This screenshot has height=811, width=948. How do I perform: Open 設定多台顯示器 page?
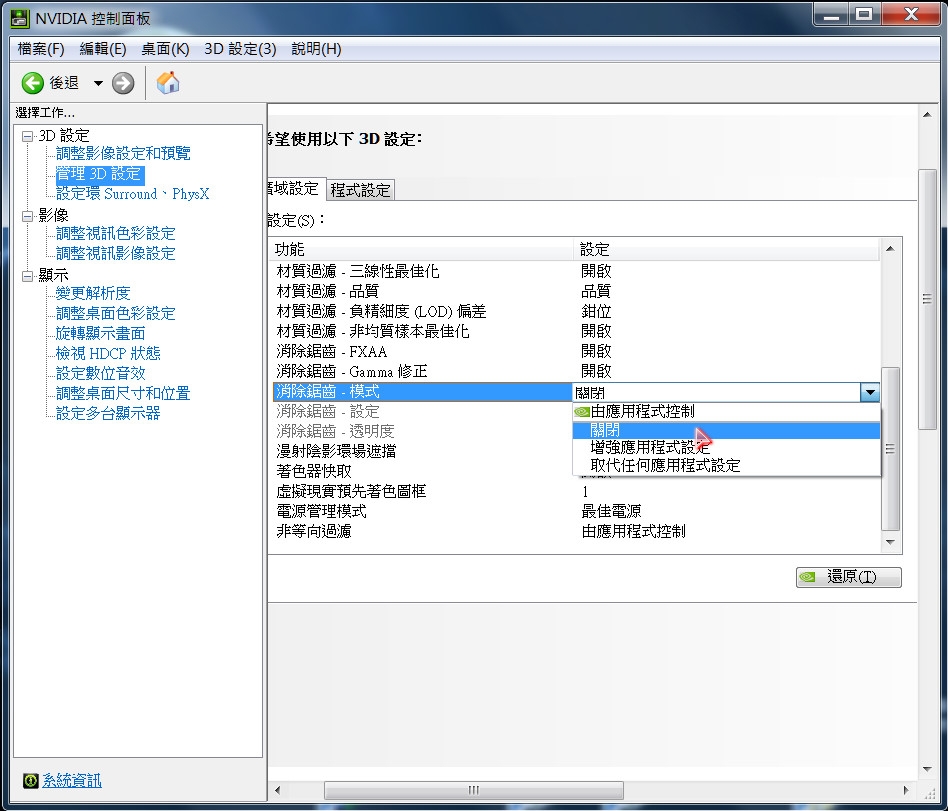(x=108, y=414)
